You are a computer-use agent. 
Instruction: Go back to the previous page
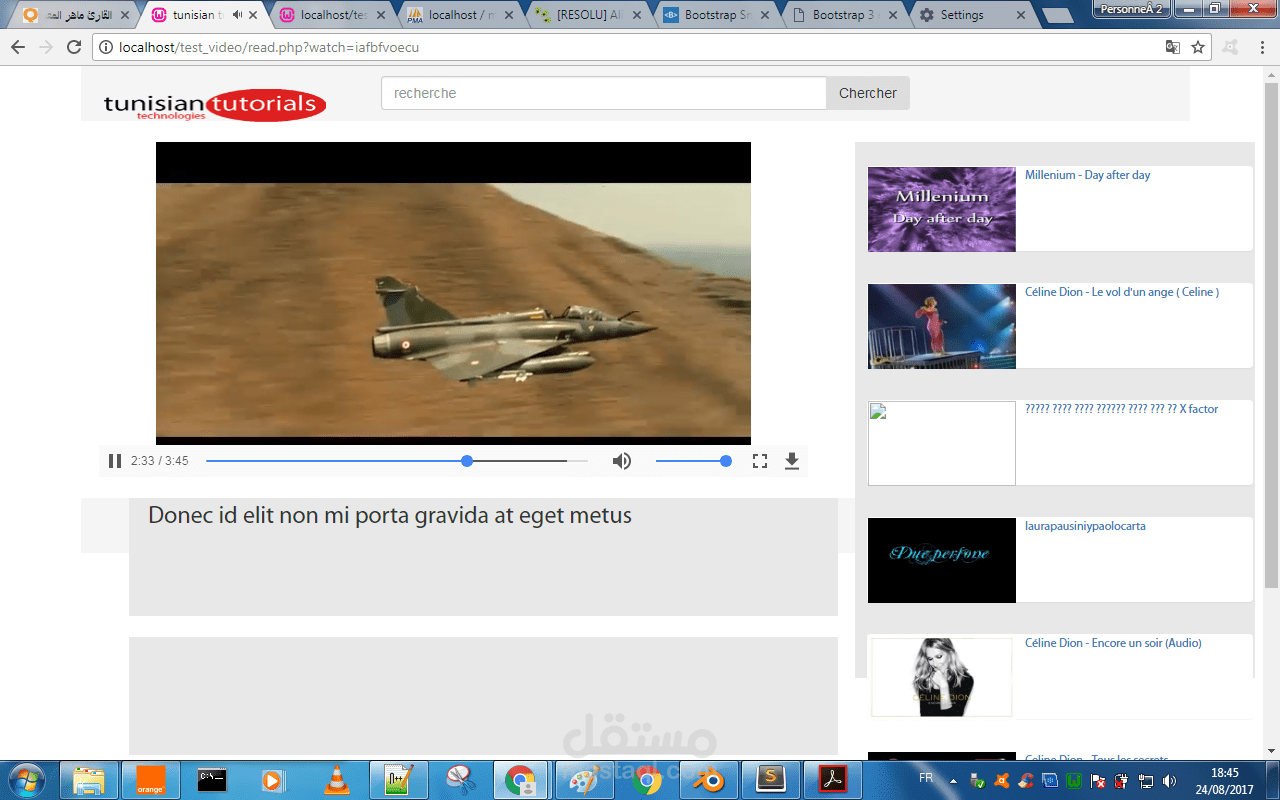[19, 47]
